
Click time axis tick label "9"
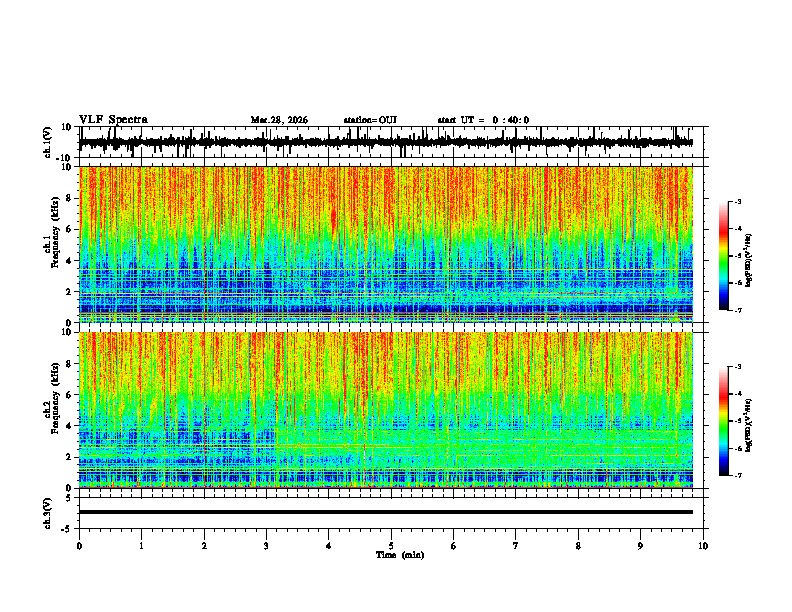[640, 546]
